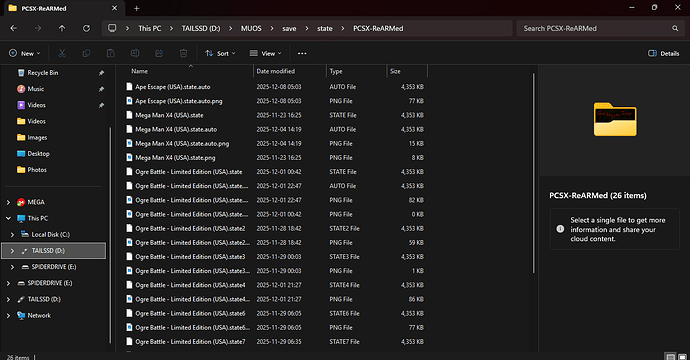Expand the MEGA tree node
This screenshot has width=690, height=360.
(x=8, y=202)
